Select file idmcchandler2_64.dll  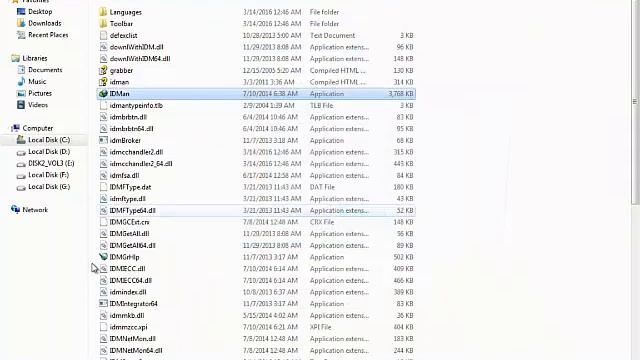pos(141,164)
